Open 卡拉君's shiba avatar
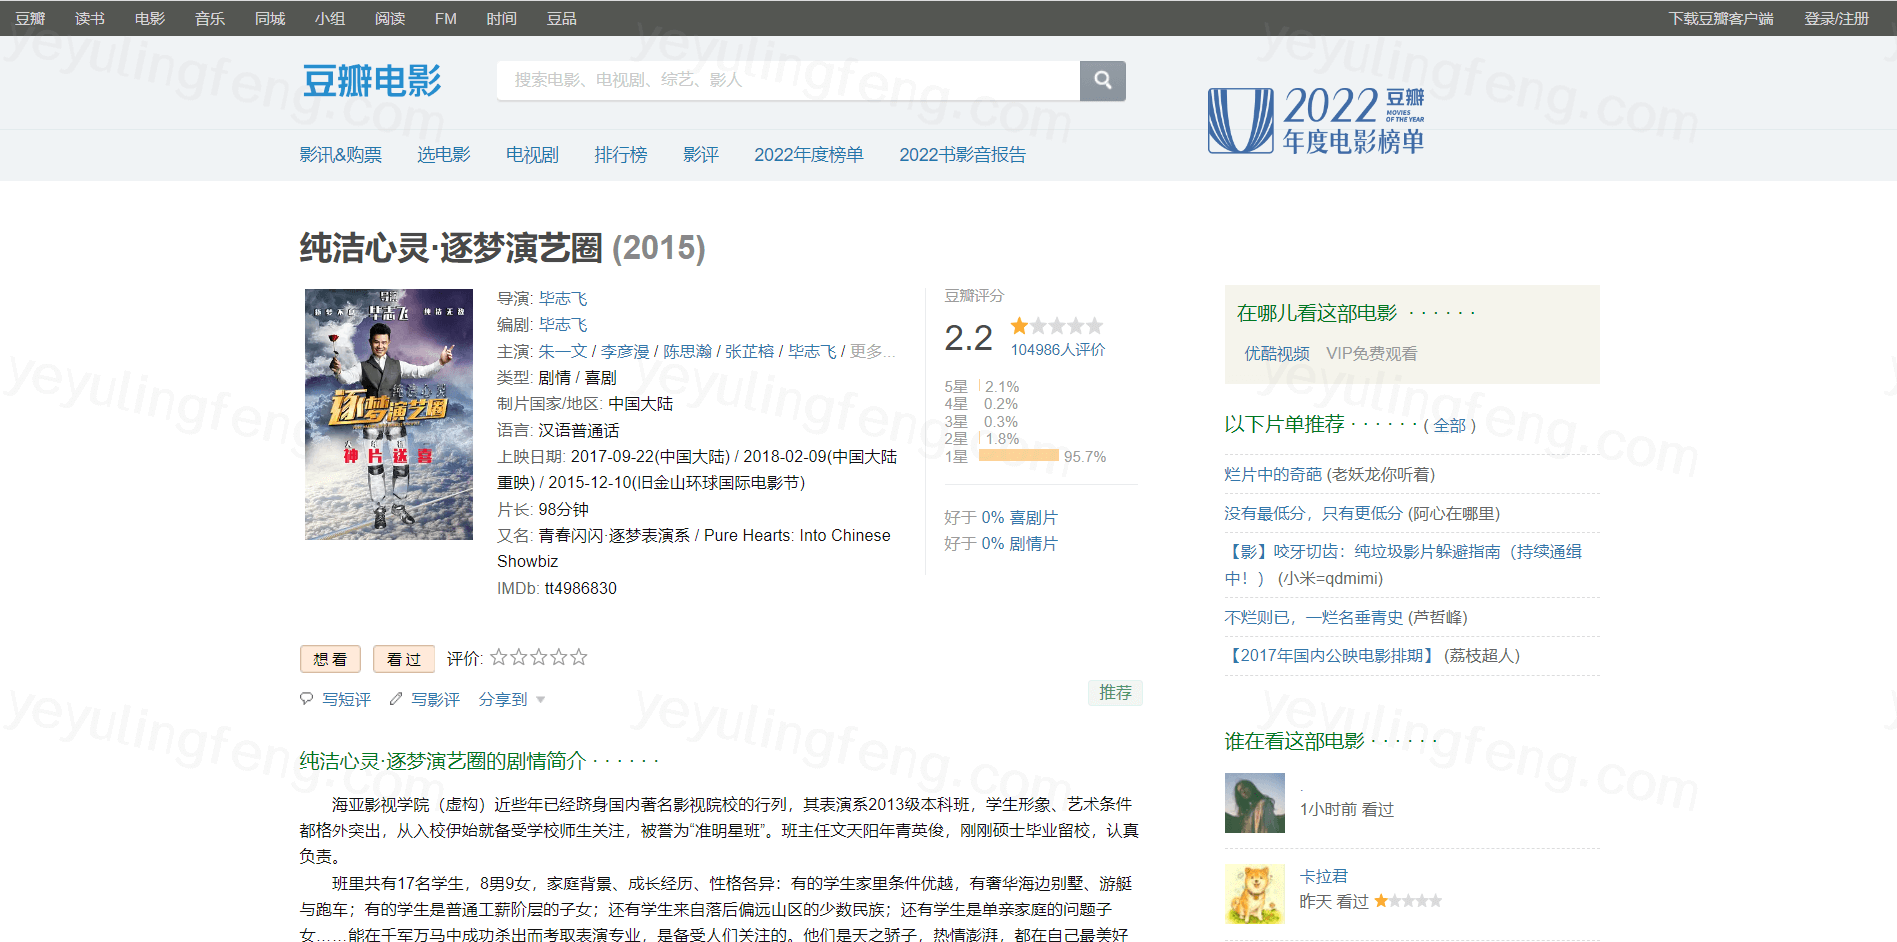 point(1255,894)
